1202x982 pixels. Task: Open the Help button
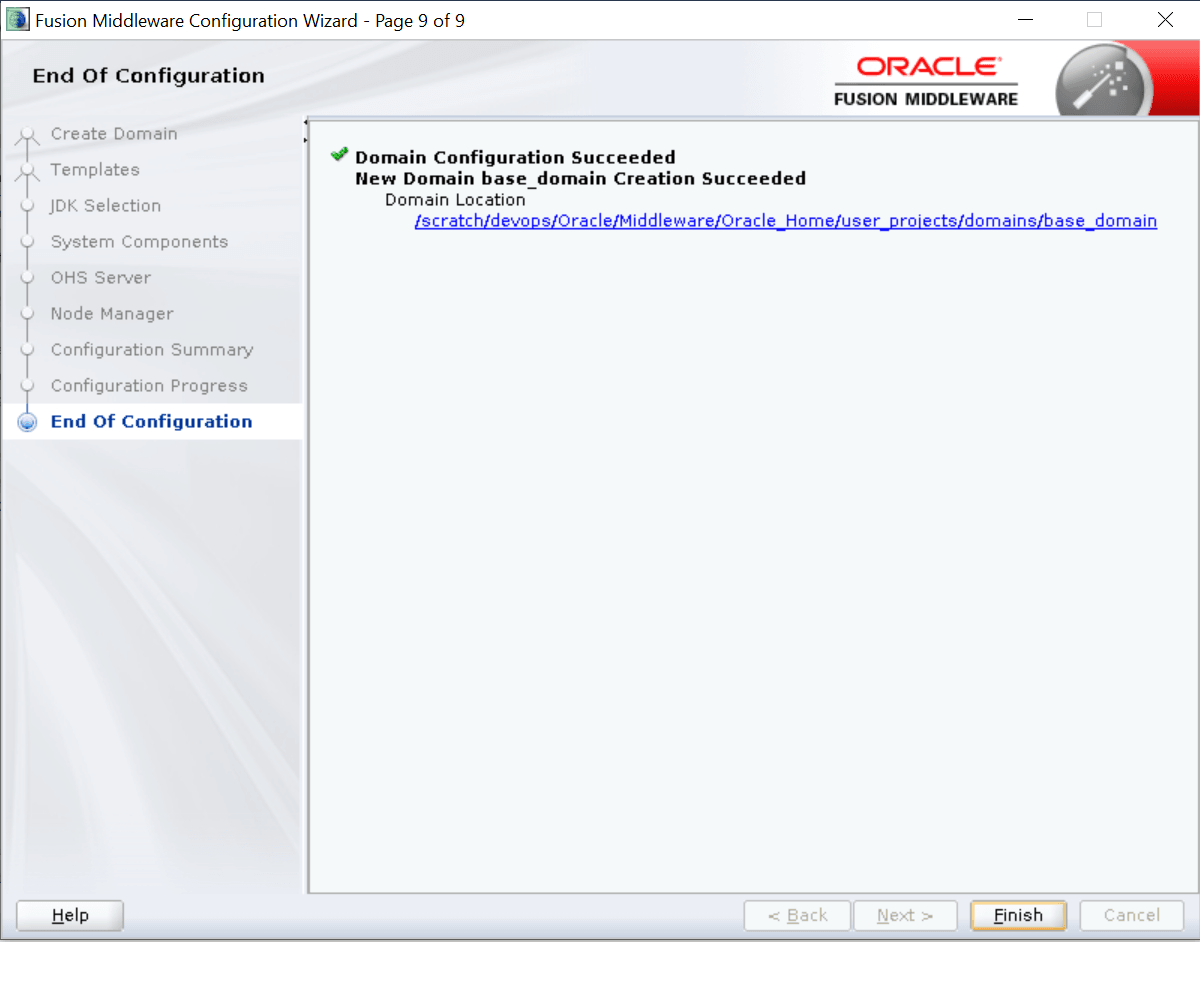(x=70, y=915)
